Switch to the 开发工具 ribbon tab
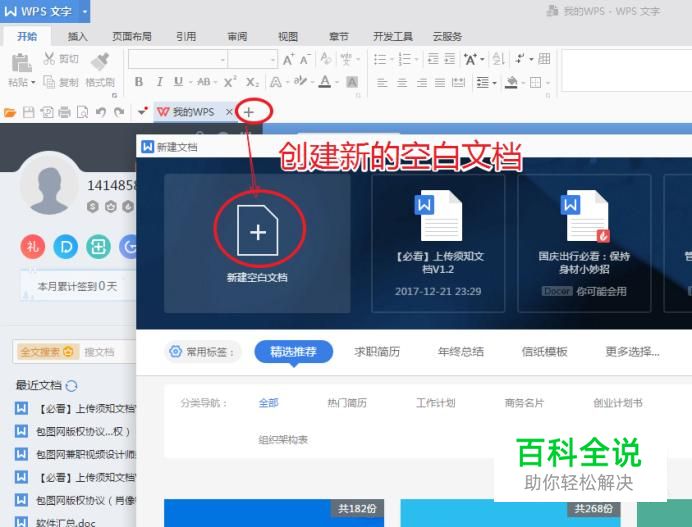The width and height of the screenshot is (692, 527). click(x=392, y=37)
